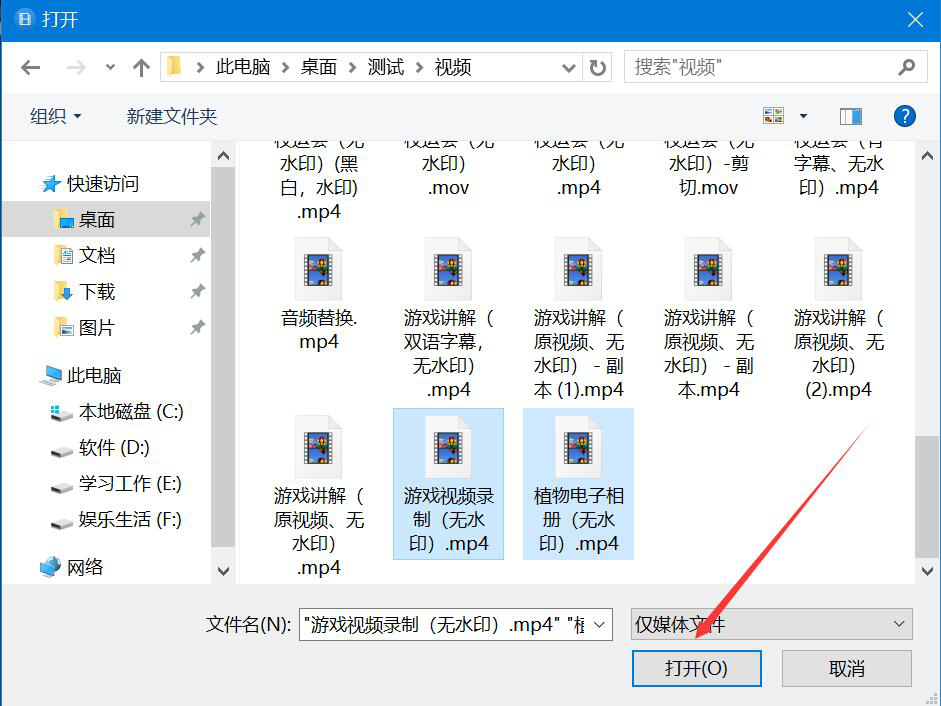Select the 音频替换.mp4 video file
Viewport: 941px width, 706px height.
318,294
